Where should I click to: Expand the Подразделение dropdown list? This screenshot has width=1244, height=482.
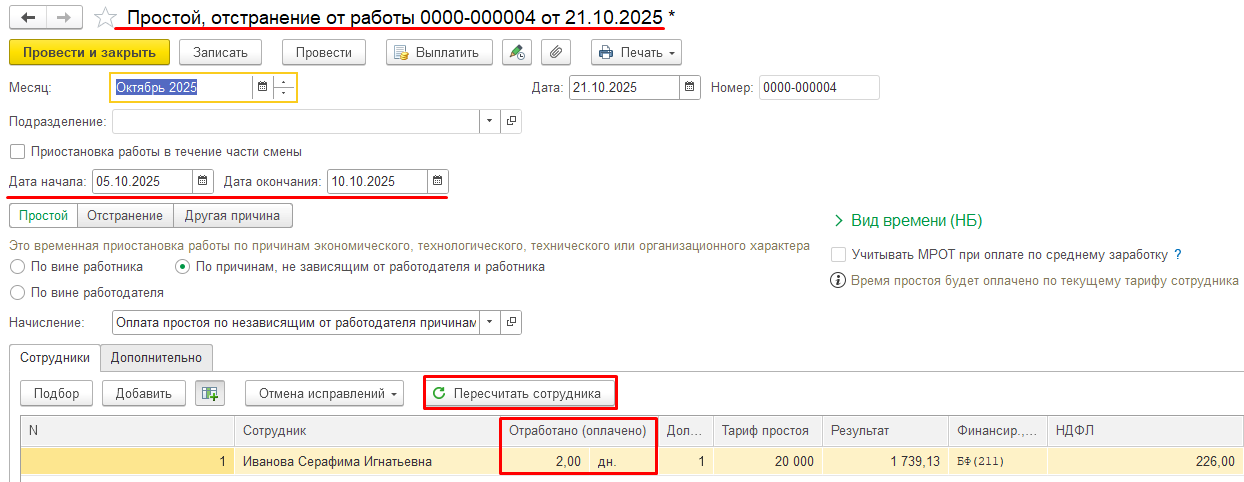pyautogui.click(x=490, y=121)
